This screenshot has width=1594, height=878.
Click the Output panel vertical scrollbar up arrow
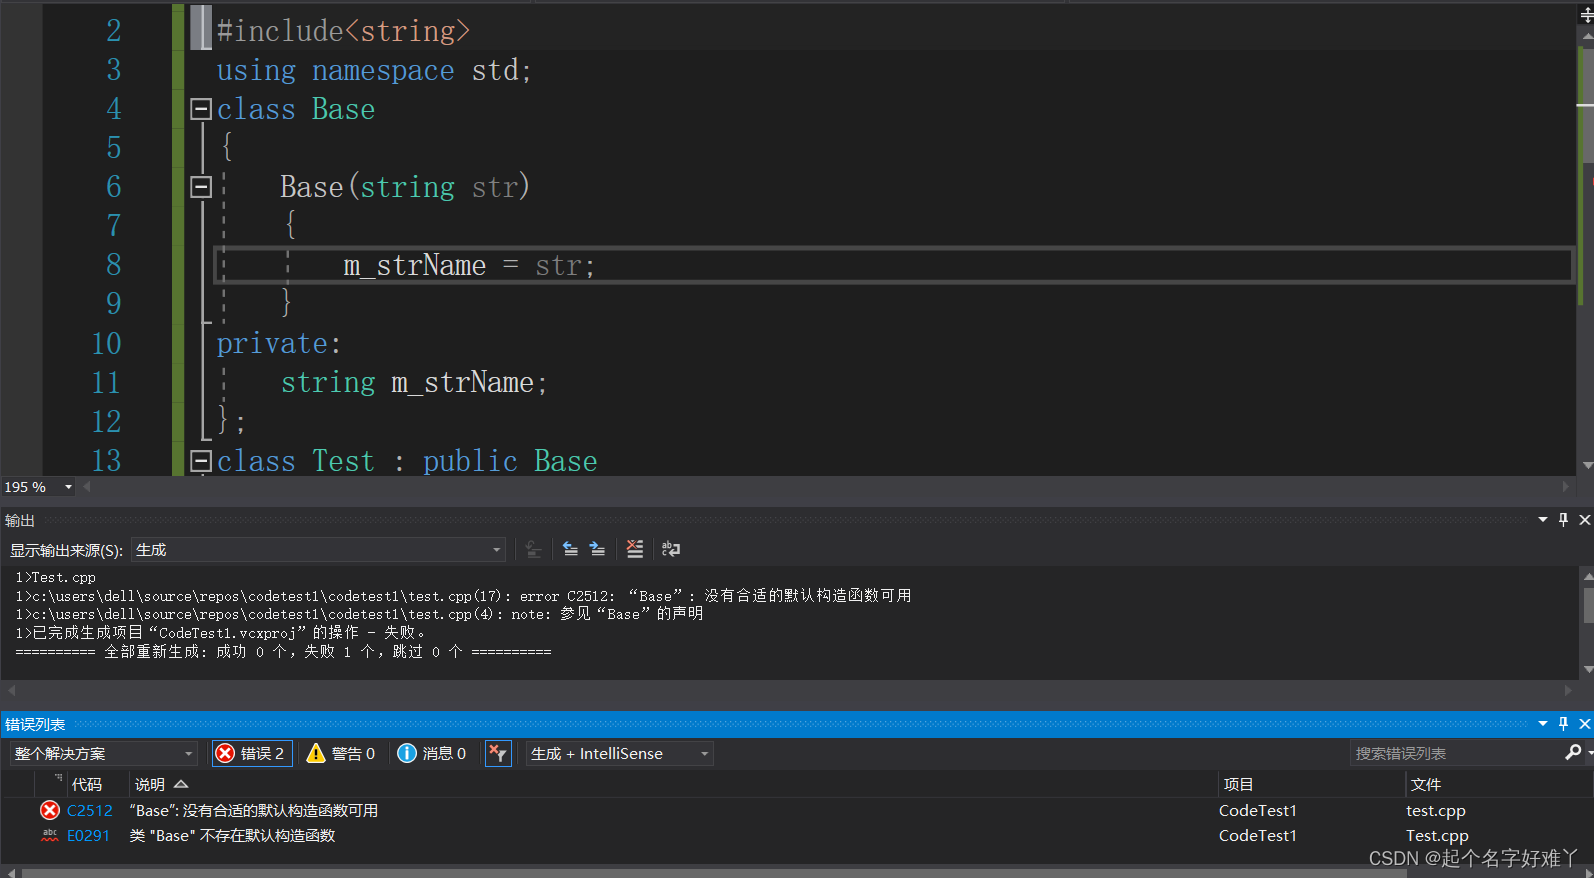(1587, 576)
